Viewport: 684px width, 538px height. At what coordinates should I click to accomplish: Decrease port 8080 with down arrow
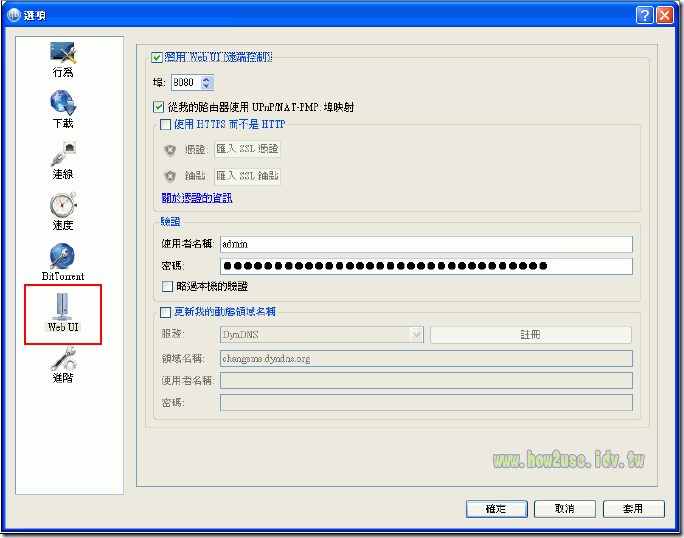(x=207, y=87)
